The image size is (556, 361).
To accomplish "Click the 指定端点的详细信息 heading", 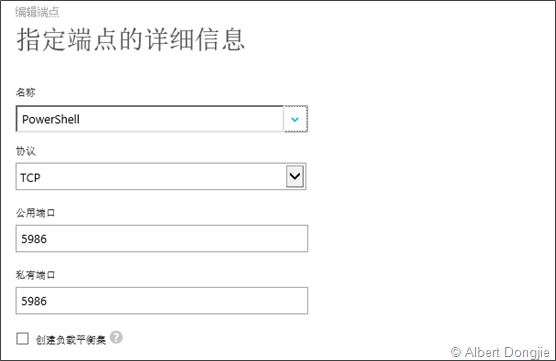I will pyautogui.click(x=130, y=40).
